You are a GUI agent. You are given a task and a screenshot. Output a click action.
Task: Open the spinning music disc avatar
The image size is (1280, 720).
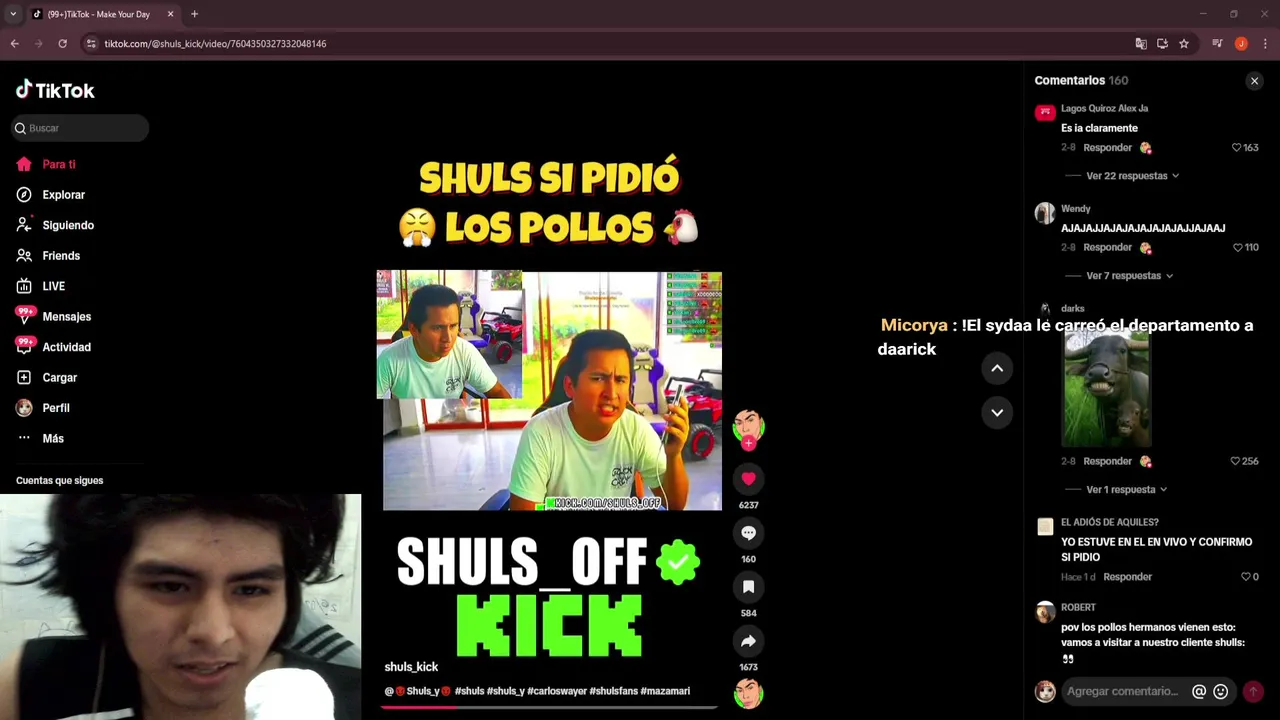[748, 692]
